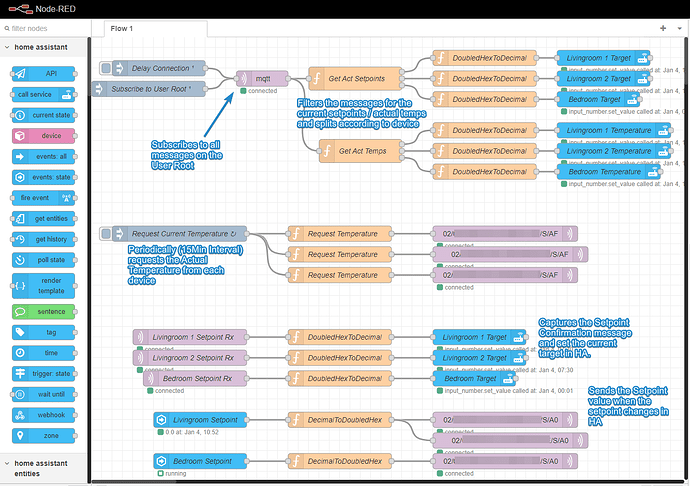Image resolution: width=690 pixels, height=486 pixels.
Task: Click the Bedroom Setpoint Rx node
Action: click(x=192, y=379)
